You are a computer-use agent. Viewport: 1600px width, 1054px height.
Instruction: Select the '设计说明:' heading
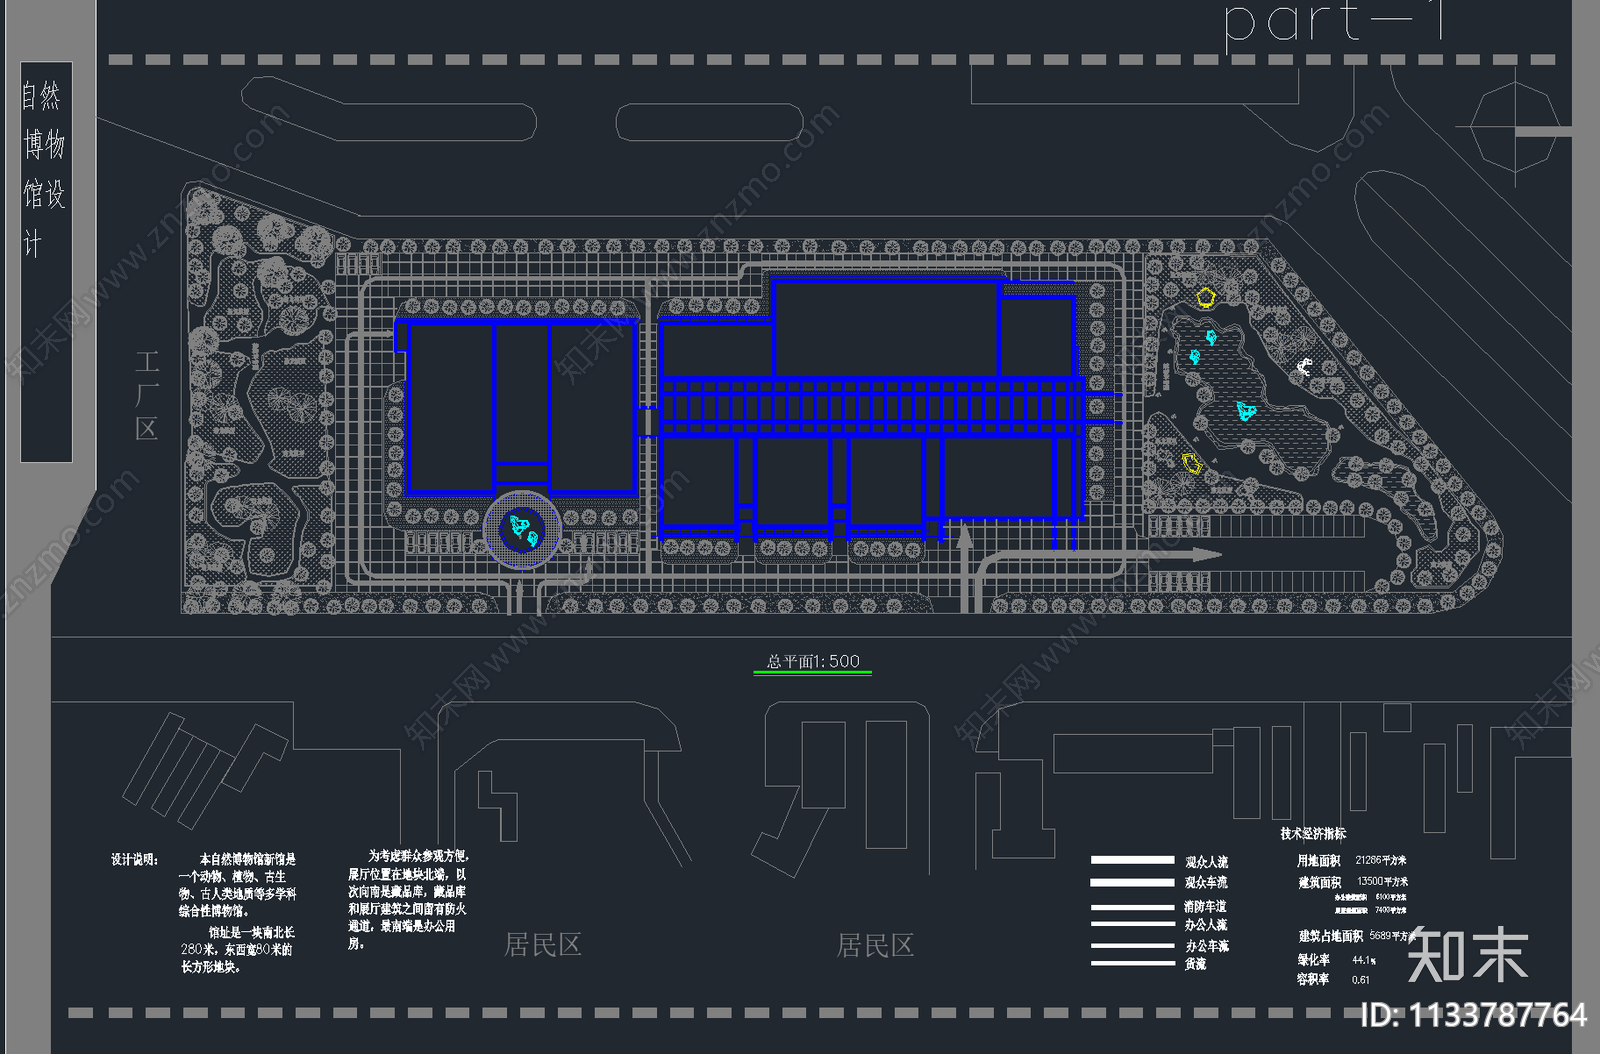(134, 860)
